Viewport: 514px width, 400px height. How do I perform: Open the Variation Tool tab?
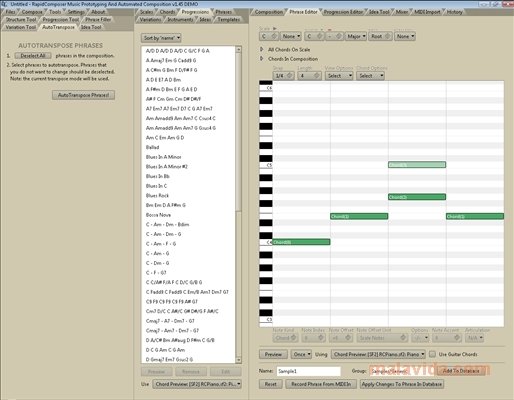[x=21, y=27]
